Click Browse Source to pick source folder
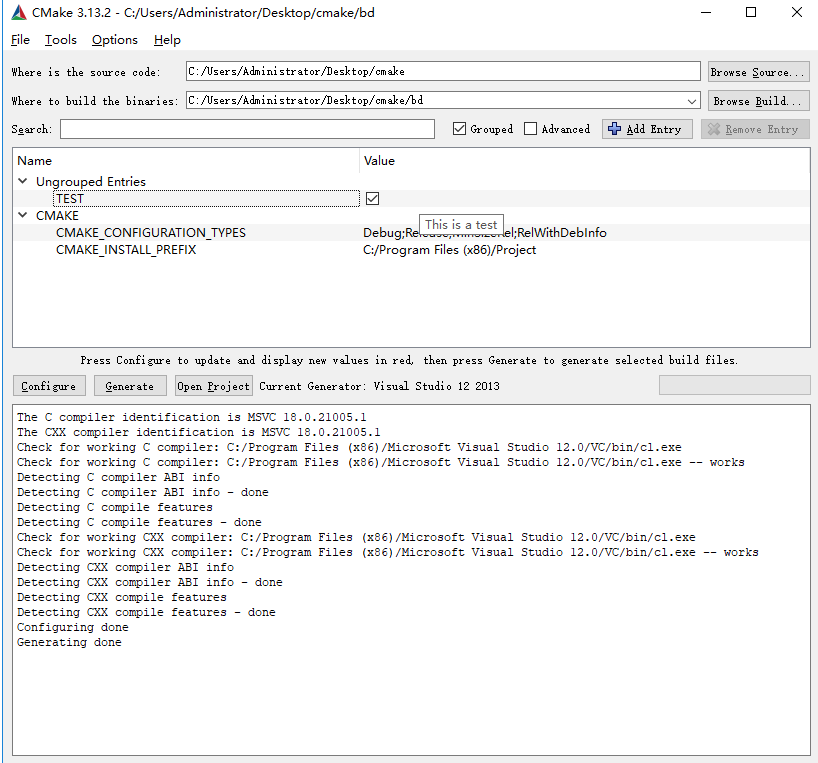Image resolution: width=818 pixels, height=763 pixels. pyautogui.click(x=758, y=71)
